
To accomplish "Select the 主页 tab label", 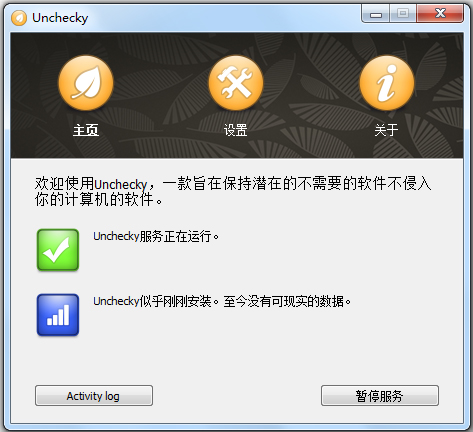I will [x=86, y=130].
